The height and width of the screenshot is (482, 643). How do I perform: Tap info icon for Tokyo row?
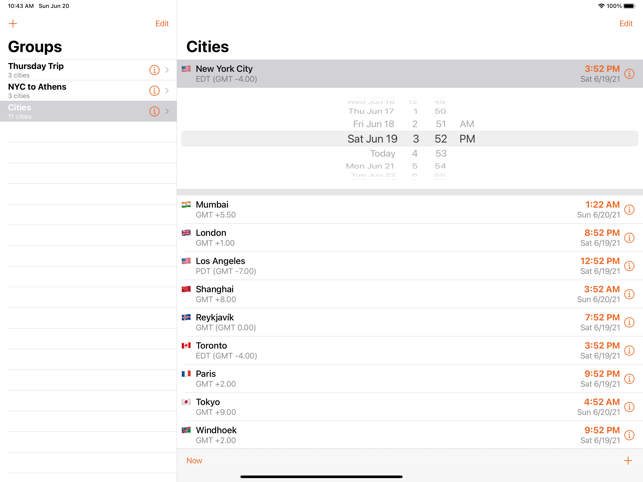click(629, 407)
